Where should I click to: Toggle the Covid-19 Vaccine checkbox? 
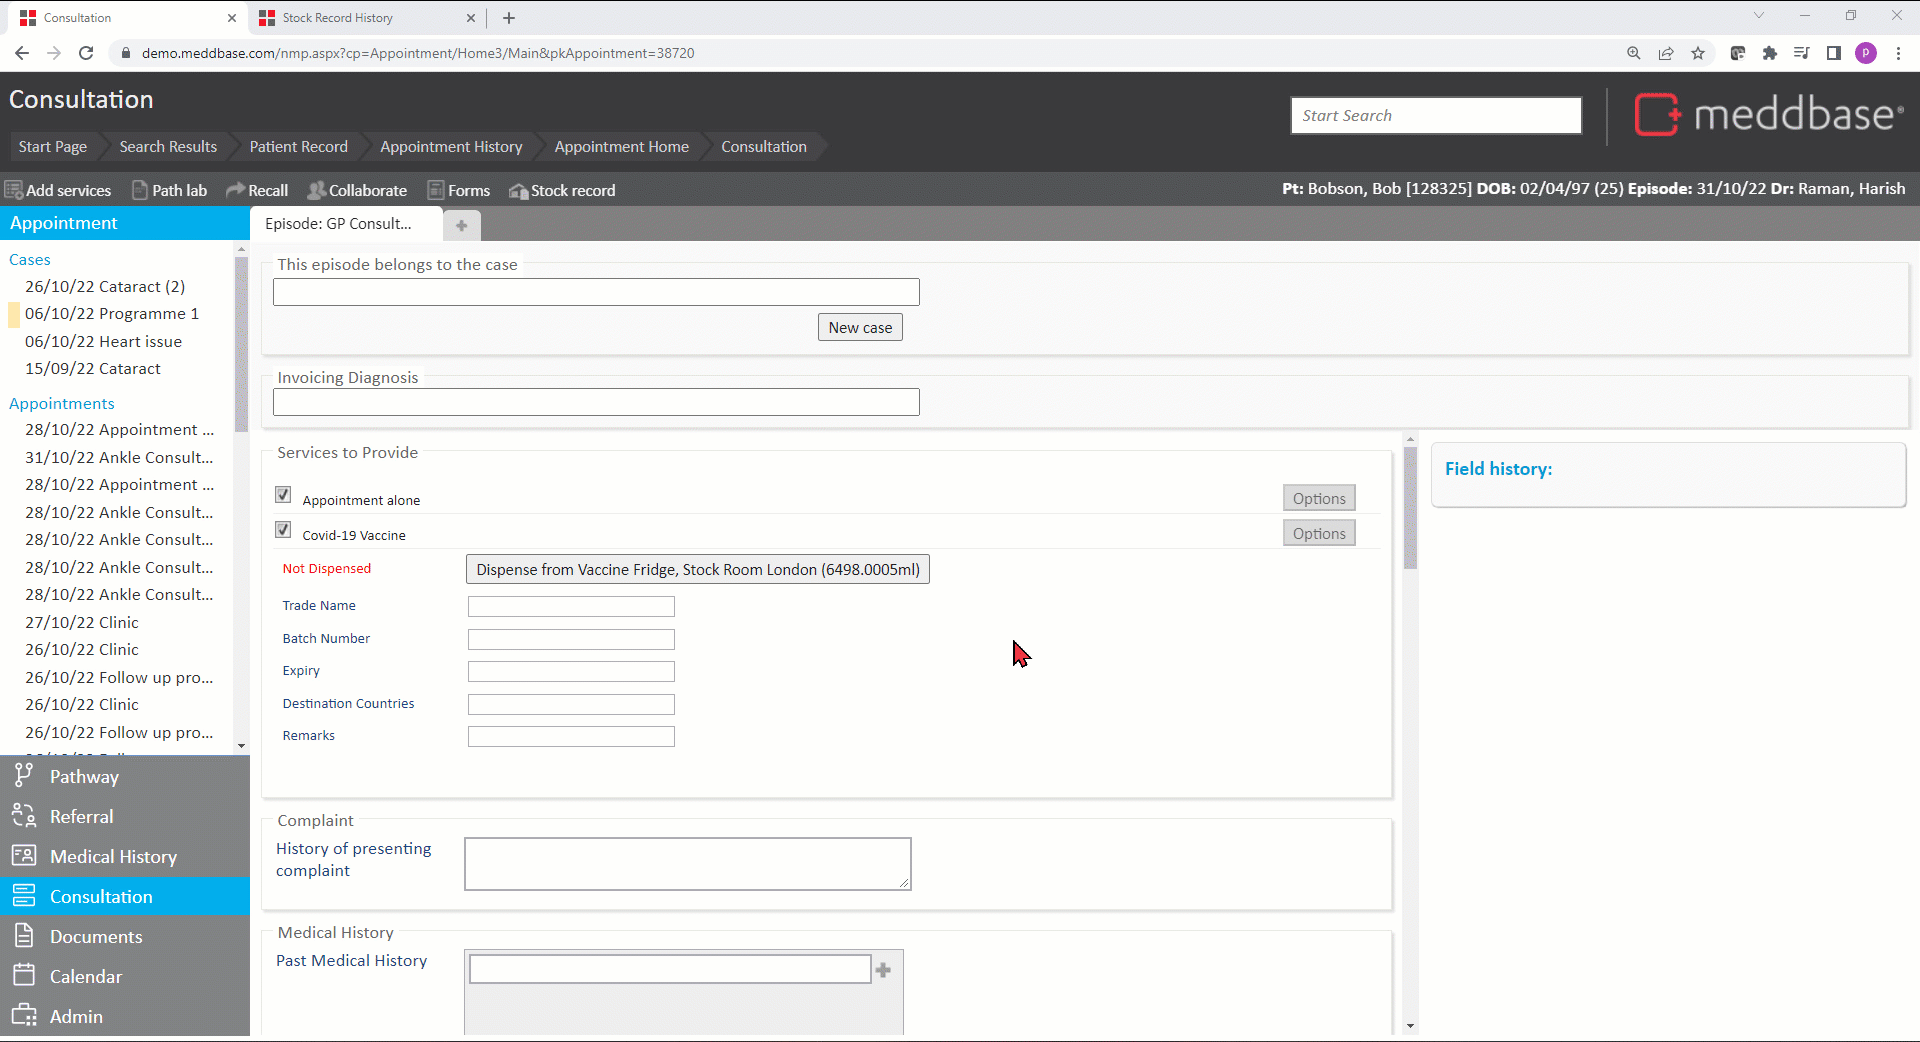pos(283,530)
